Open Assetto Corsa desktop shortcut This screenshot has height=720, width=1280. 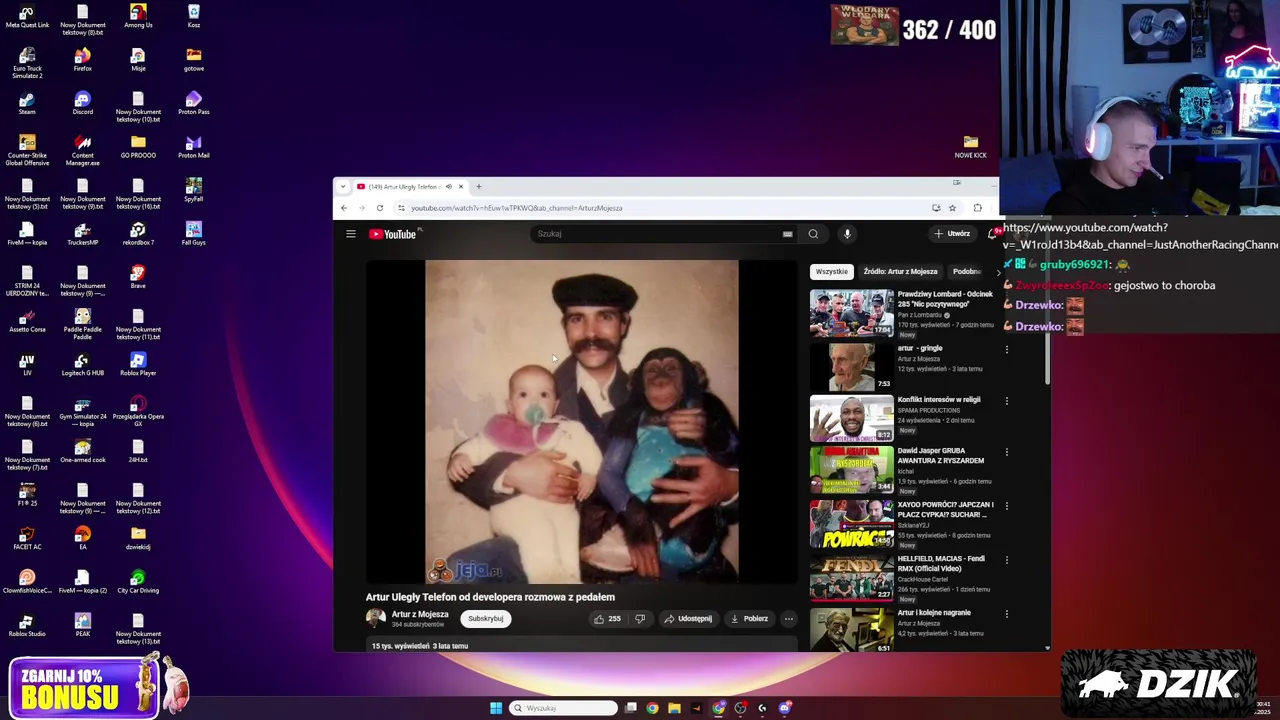point(27,320)
